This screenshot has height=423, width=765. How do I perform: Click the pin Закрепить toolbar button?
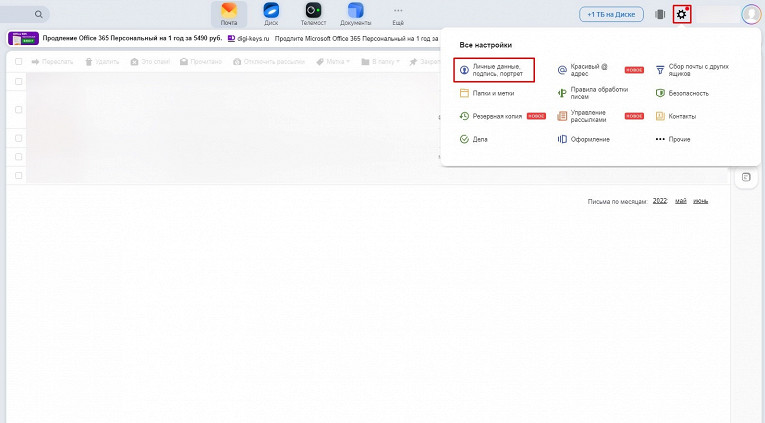[x=425, y=61]
